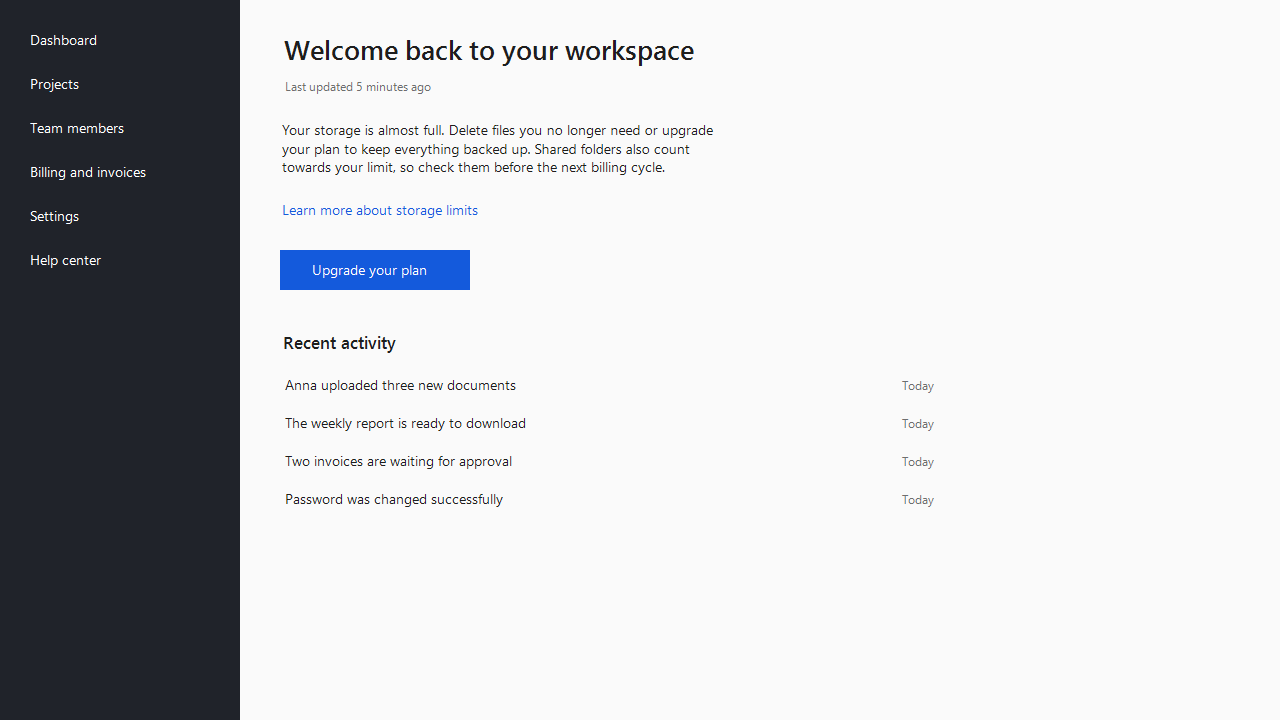This screenshot has width=1280, height=720.
Task: Click the Upgrade your plan button
Action: tap(375, 270)
